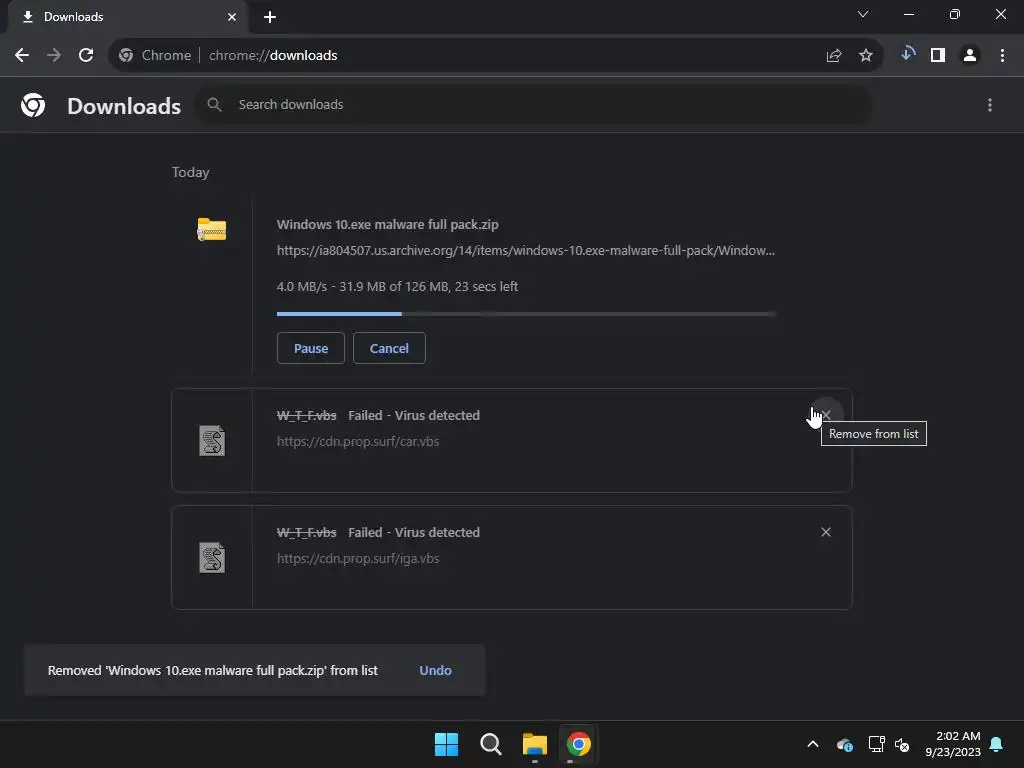Open Chrome's three-dot main menu
The height and width of the screenshot is (768, 1024).
[1002, 56]
